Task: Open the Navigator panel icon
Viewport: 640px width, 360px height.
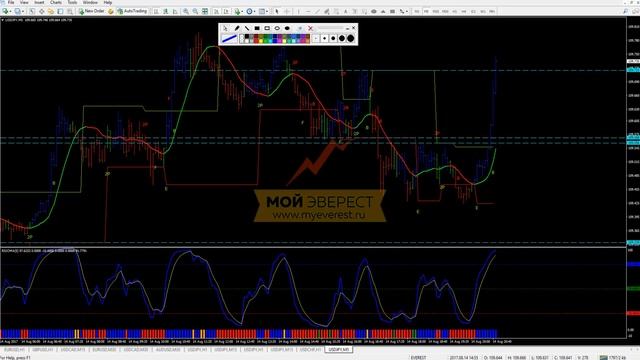Action: coord(51,11)
